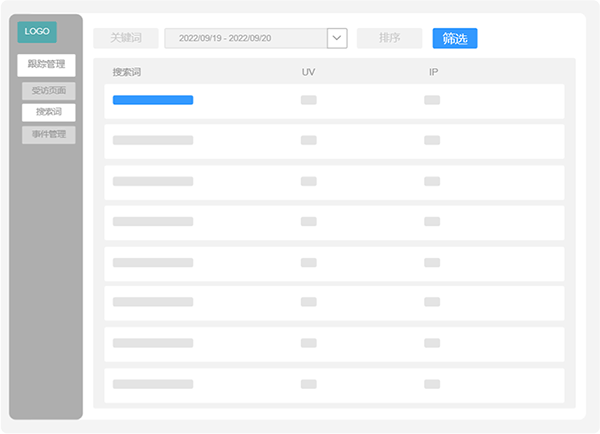The image size is (600, 434).
Task: Click the 搜索词 column header
Action: click(128, 73)
